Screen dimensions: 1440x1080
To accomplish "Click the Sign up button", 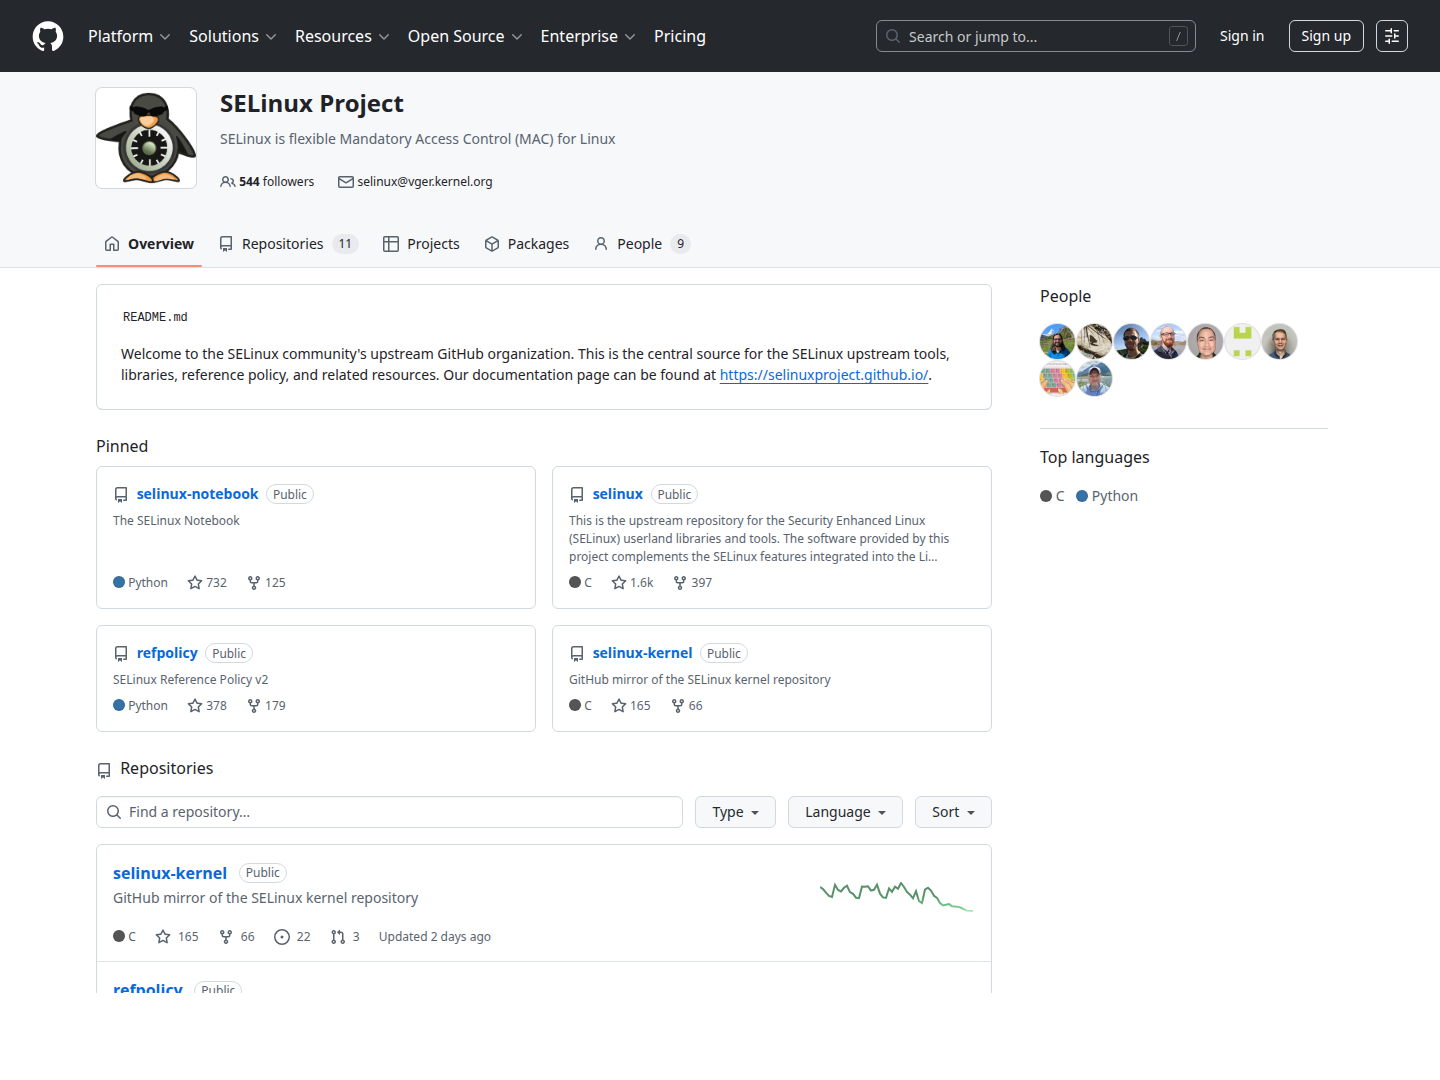I will coord(1326,36).
